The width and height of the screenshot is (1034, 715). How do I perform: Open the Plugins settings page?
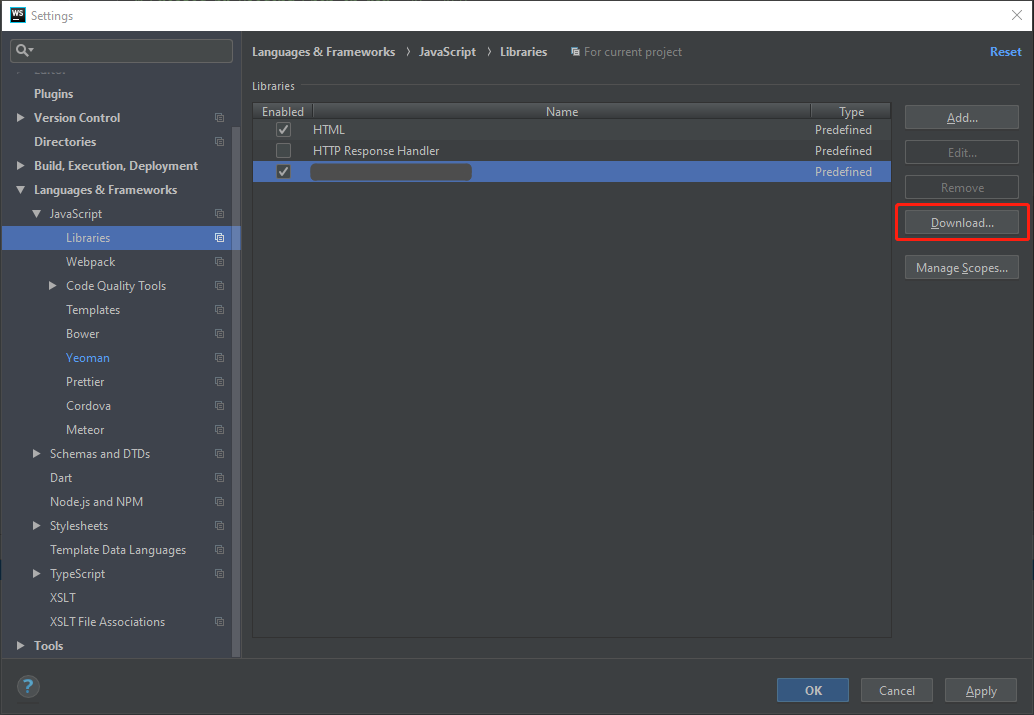click(53, 94)
